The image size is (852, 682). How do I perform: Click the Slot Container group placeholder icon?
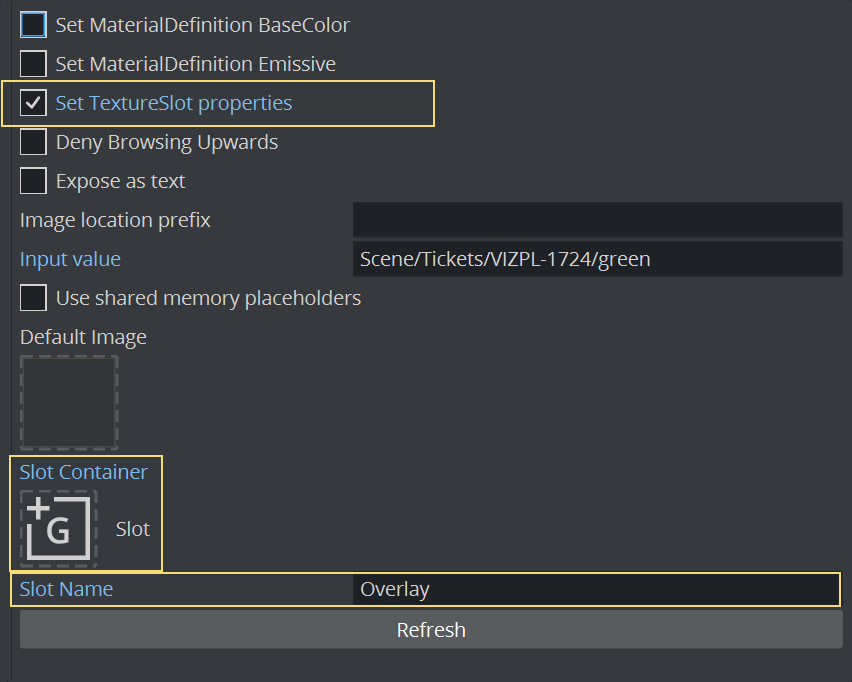tap(59, 525)
